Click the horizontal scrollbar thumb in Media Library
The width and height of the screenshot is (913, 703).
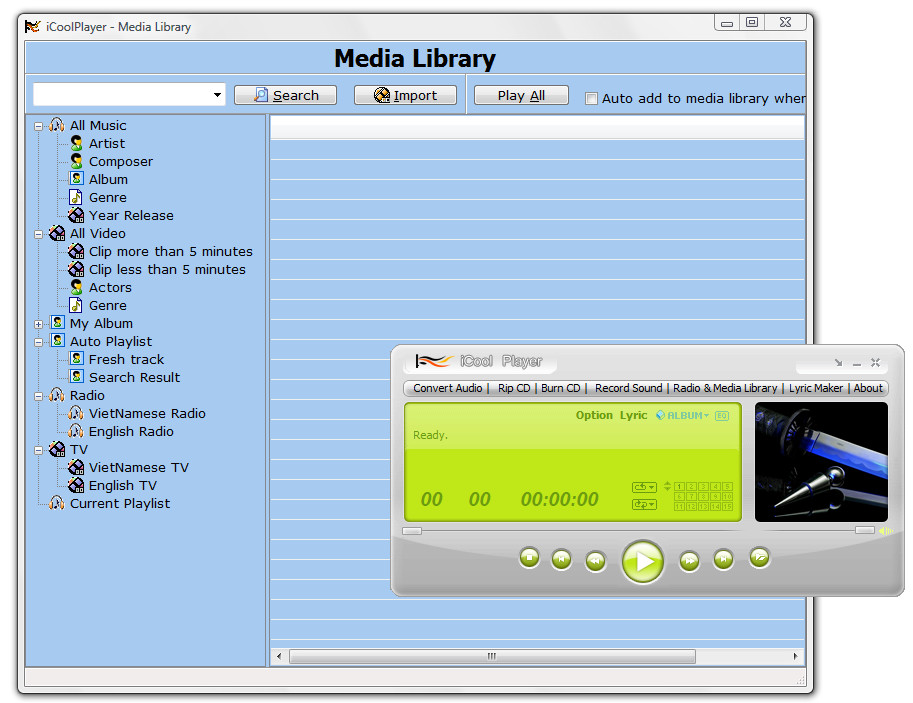[x=493, y=656]
